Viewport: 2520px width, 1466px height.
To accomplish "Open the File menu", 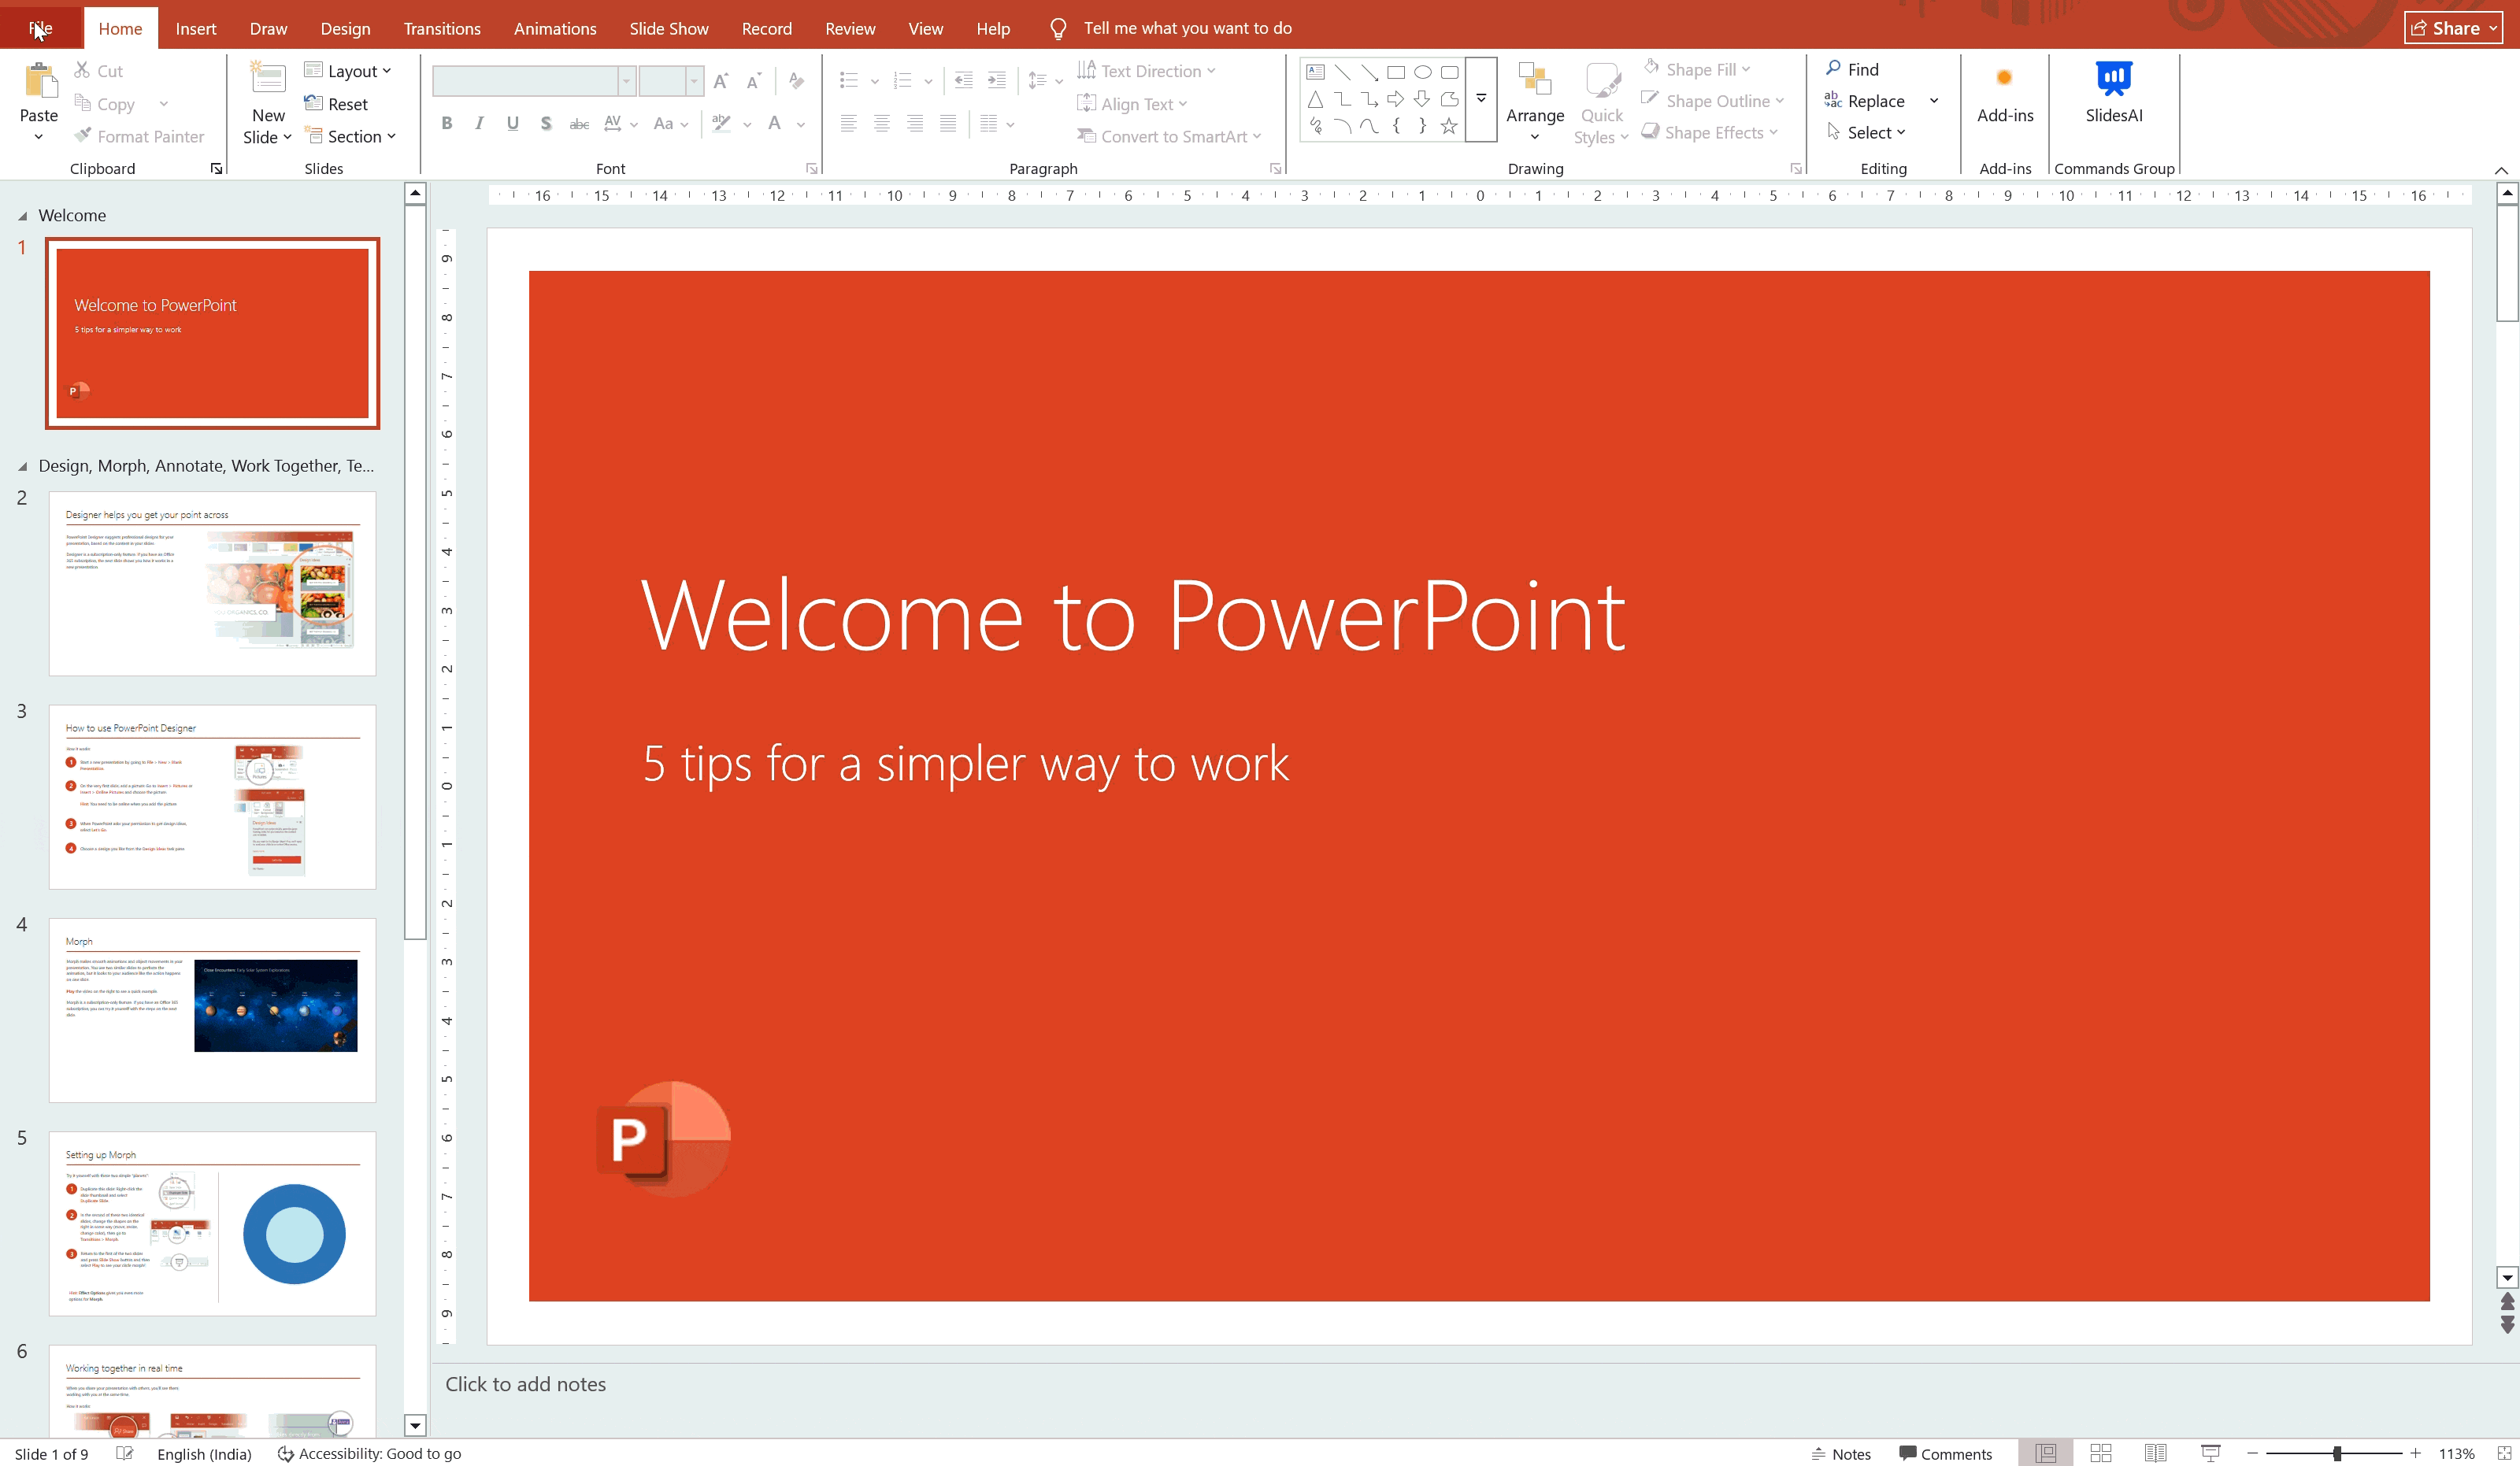I will (x=40, y=28).
